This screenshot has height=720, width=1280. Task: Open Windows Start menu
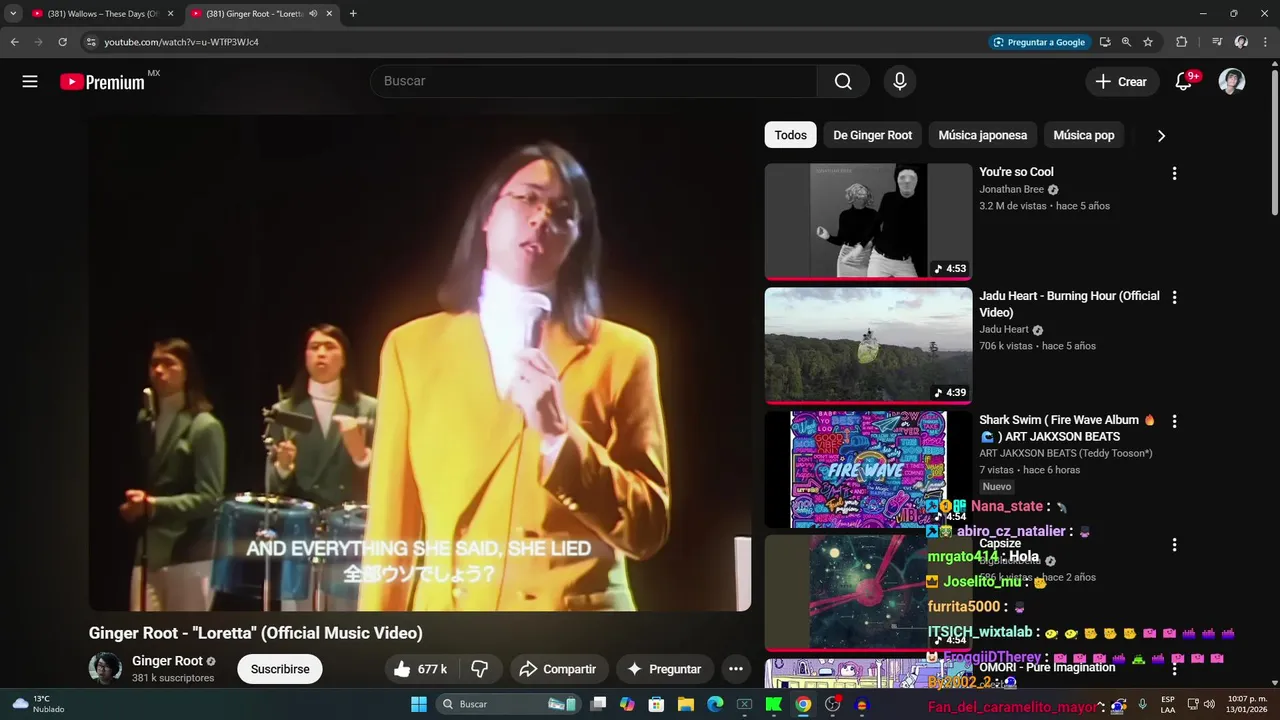(x=418, y=704)
